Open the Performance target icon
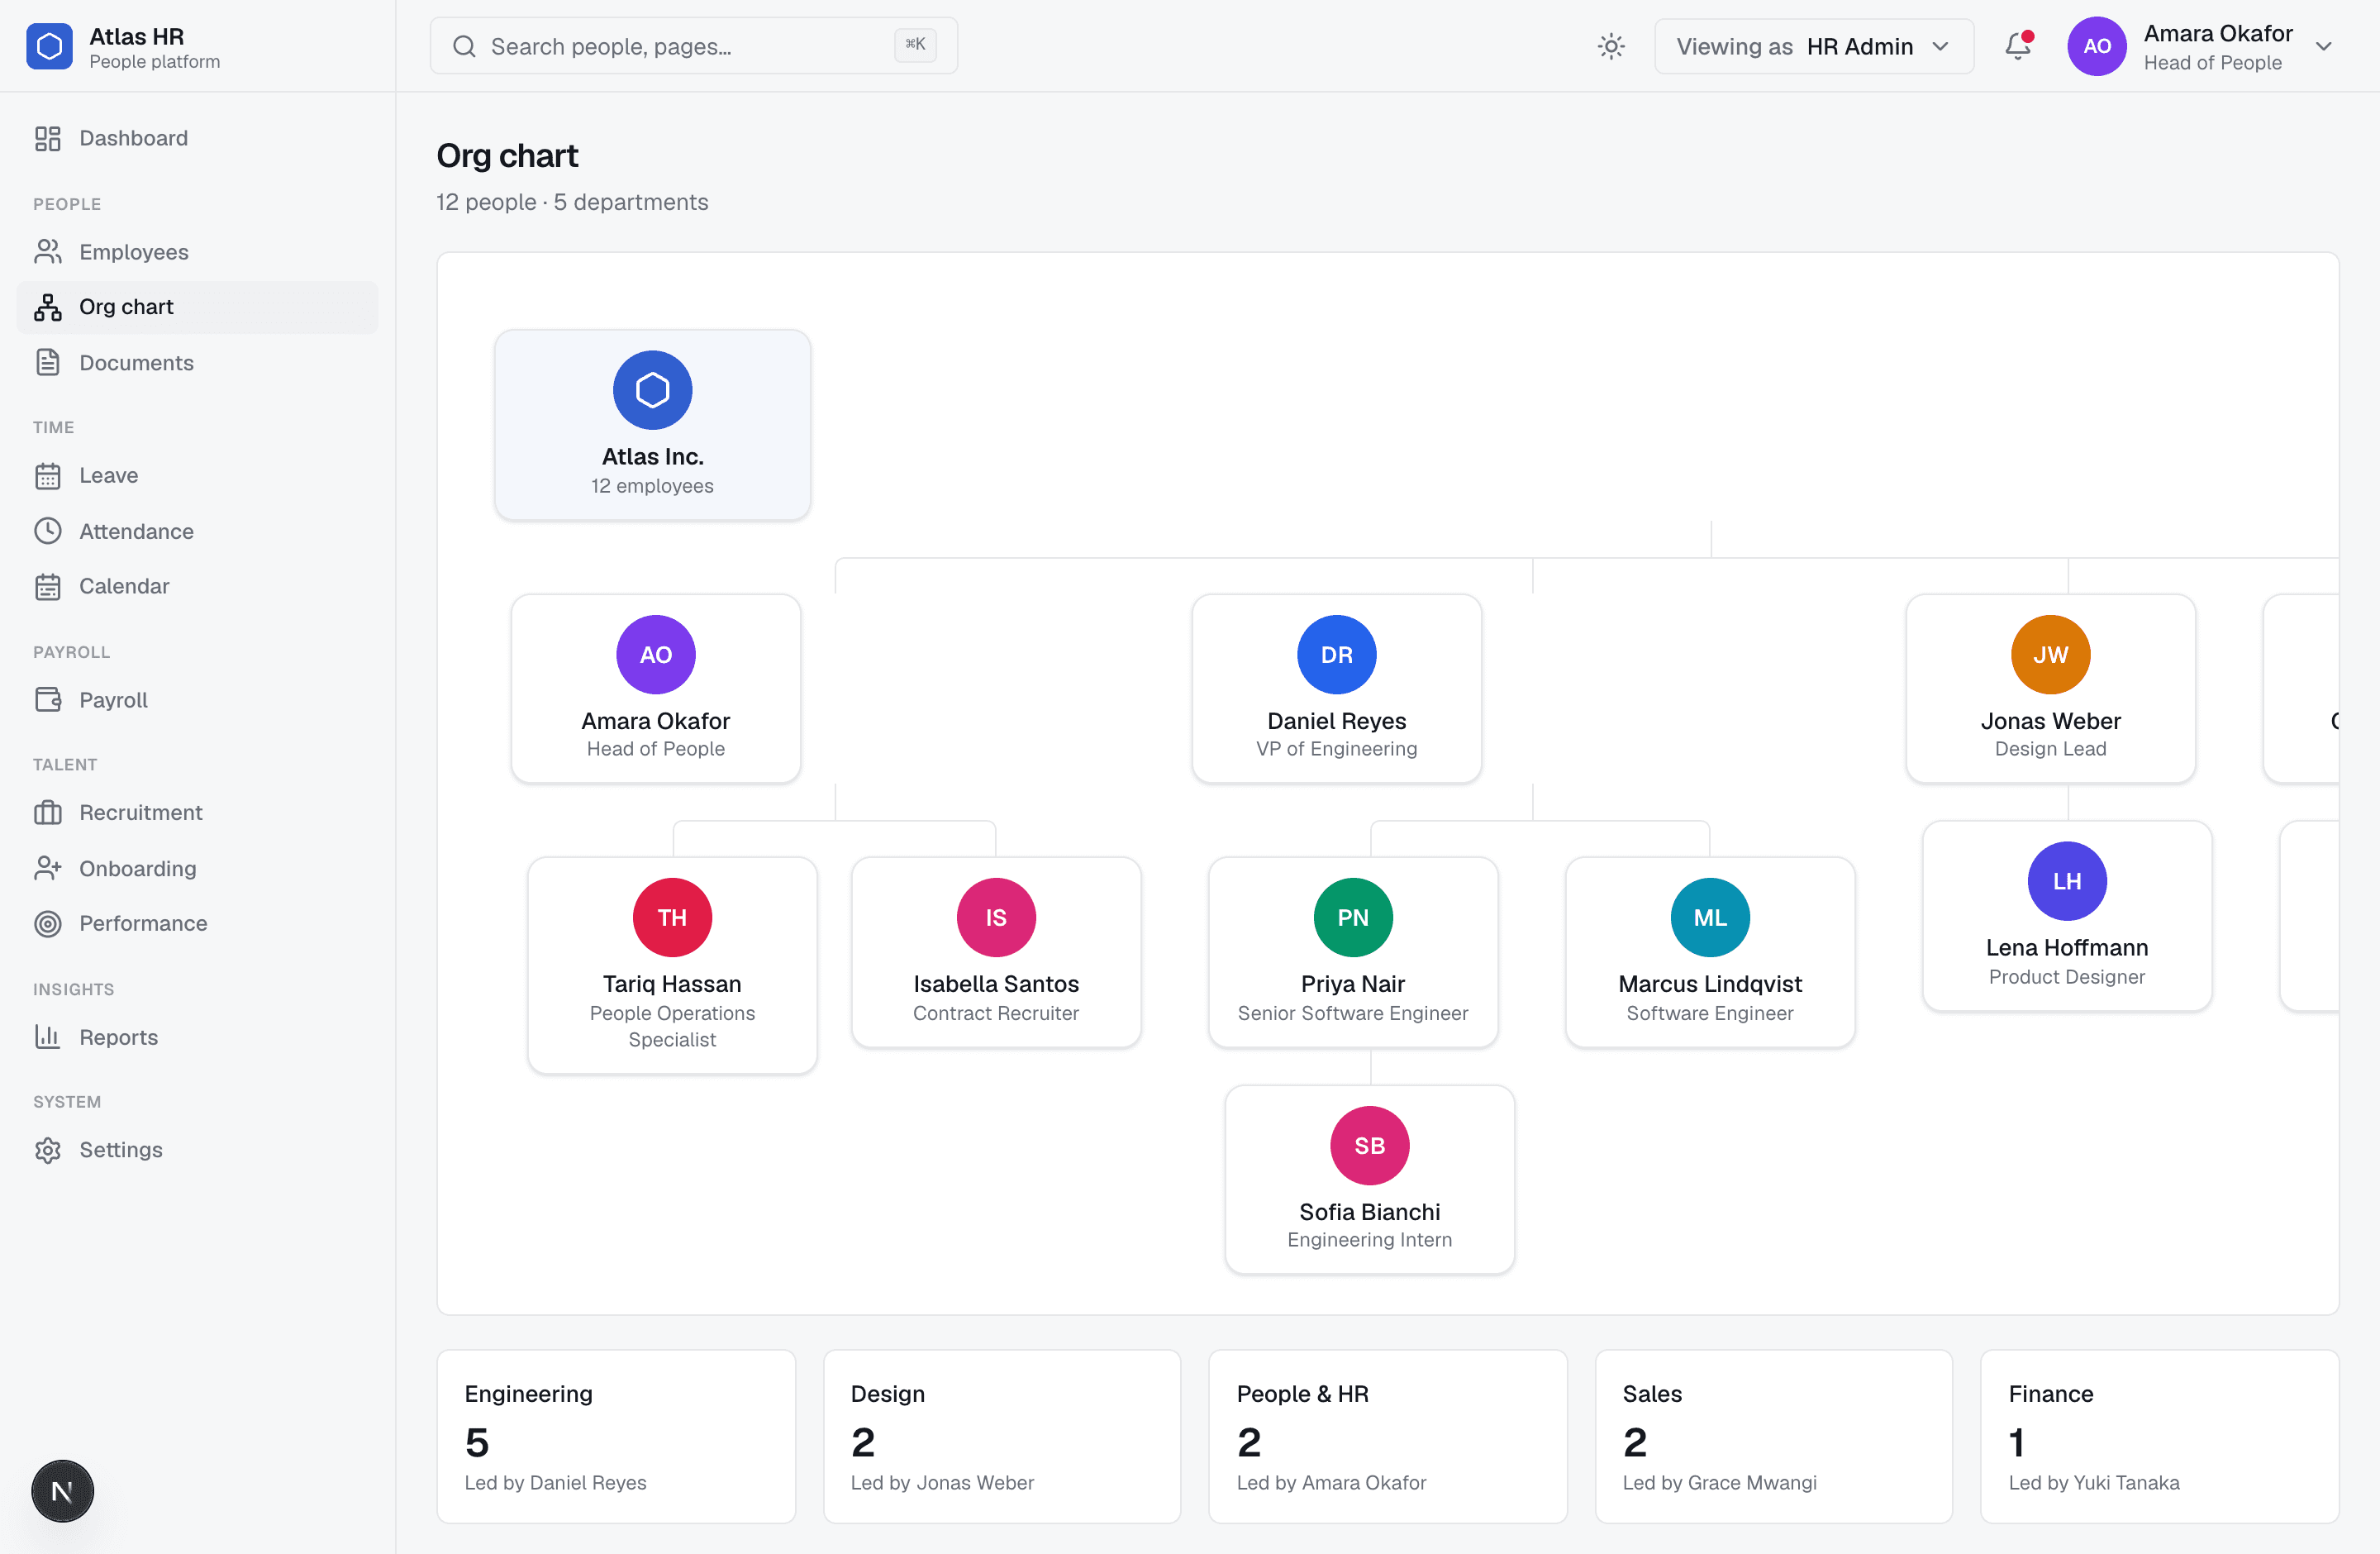This screenshot has width=2380, height=1554. pos(48,923)
